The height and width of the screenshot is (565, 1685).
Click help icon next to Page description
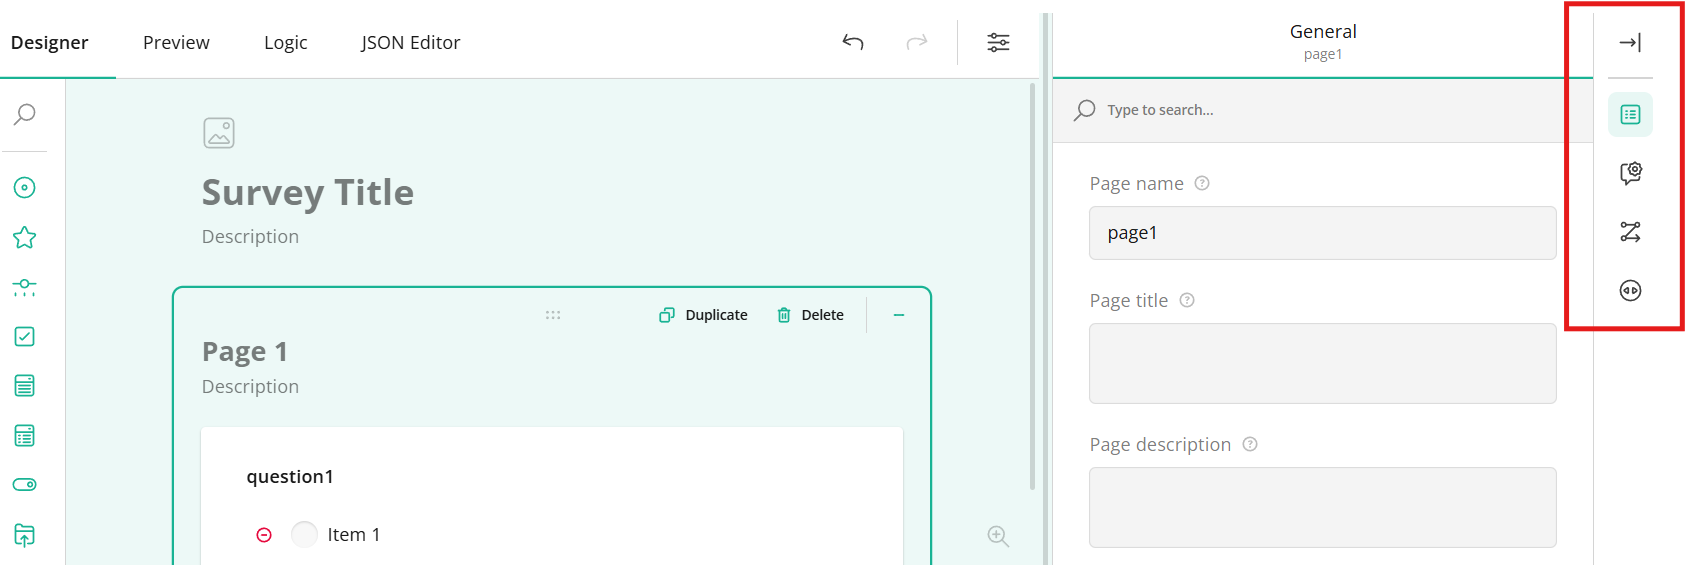[x=1250, y=444]
